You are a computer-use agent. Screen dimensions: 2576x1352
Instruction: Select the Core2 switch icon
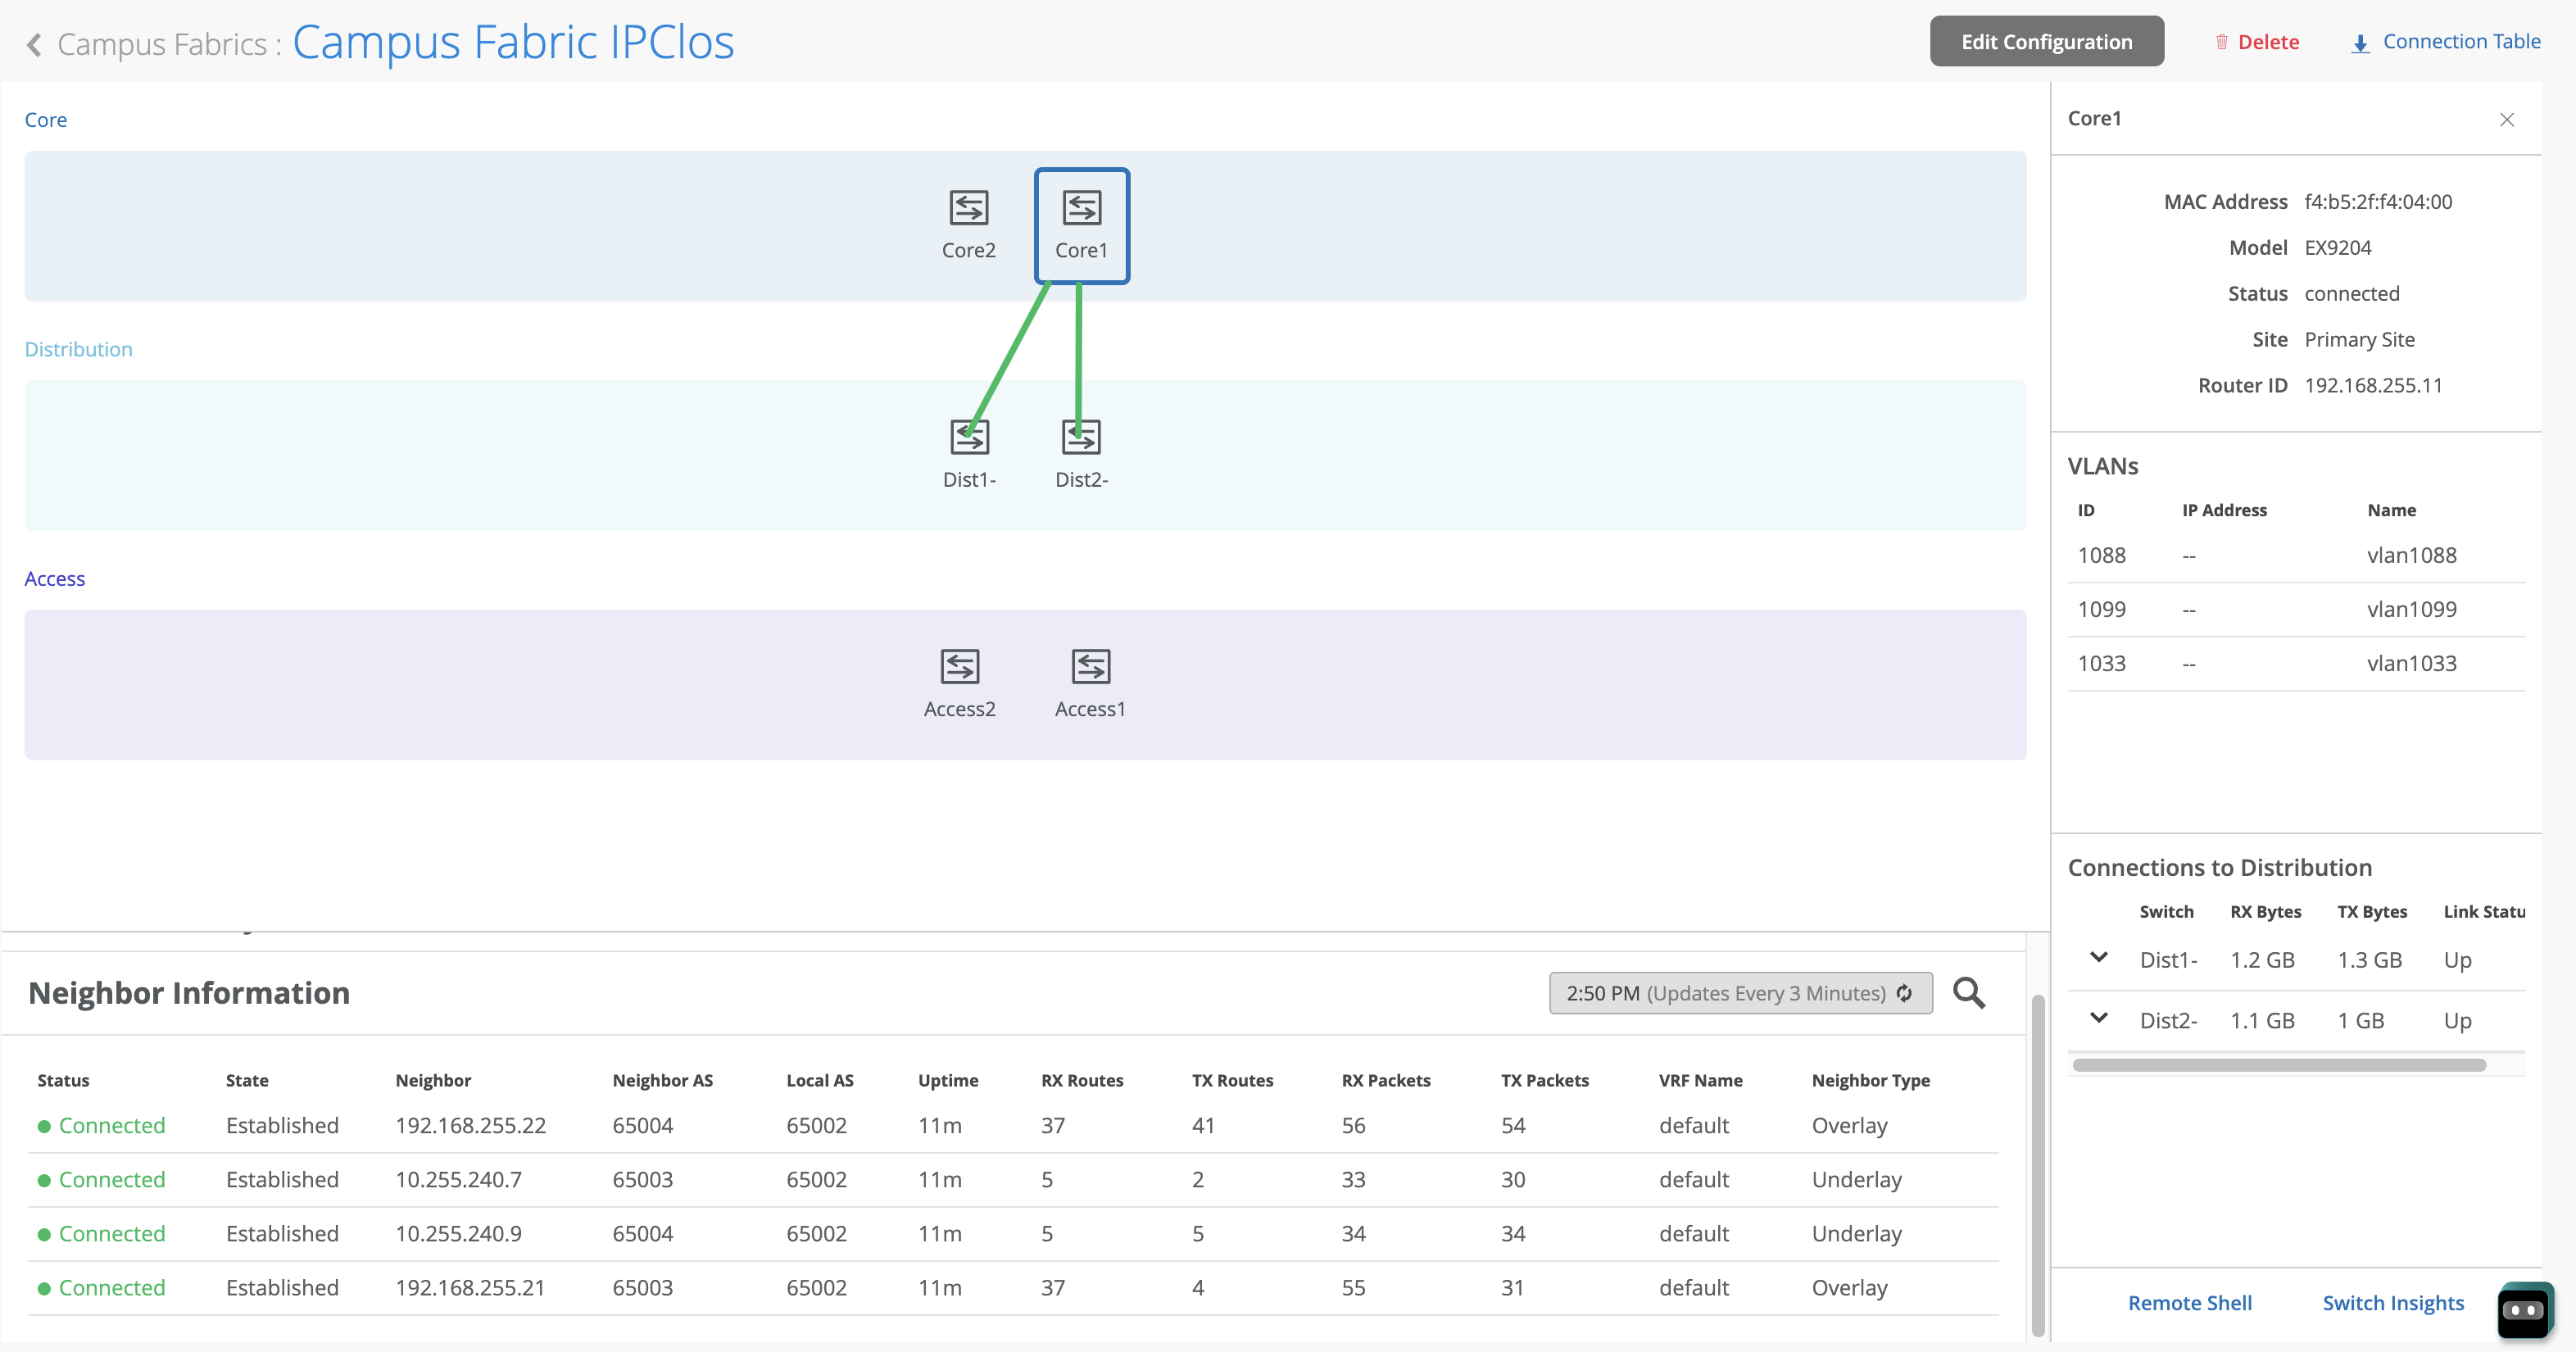[x=968, y=208]
